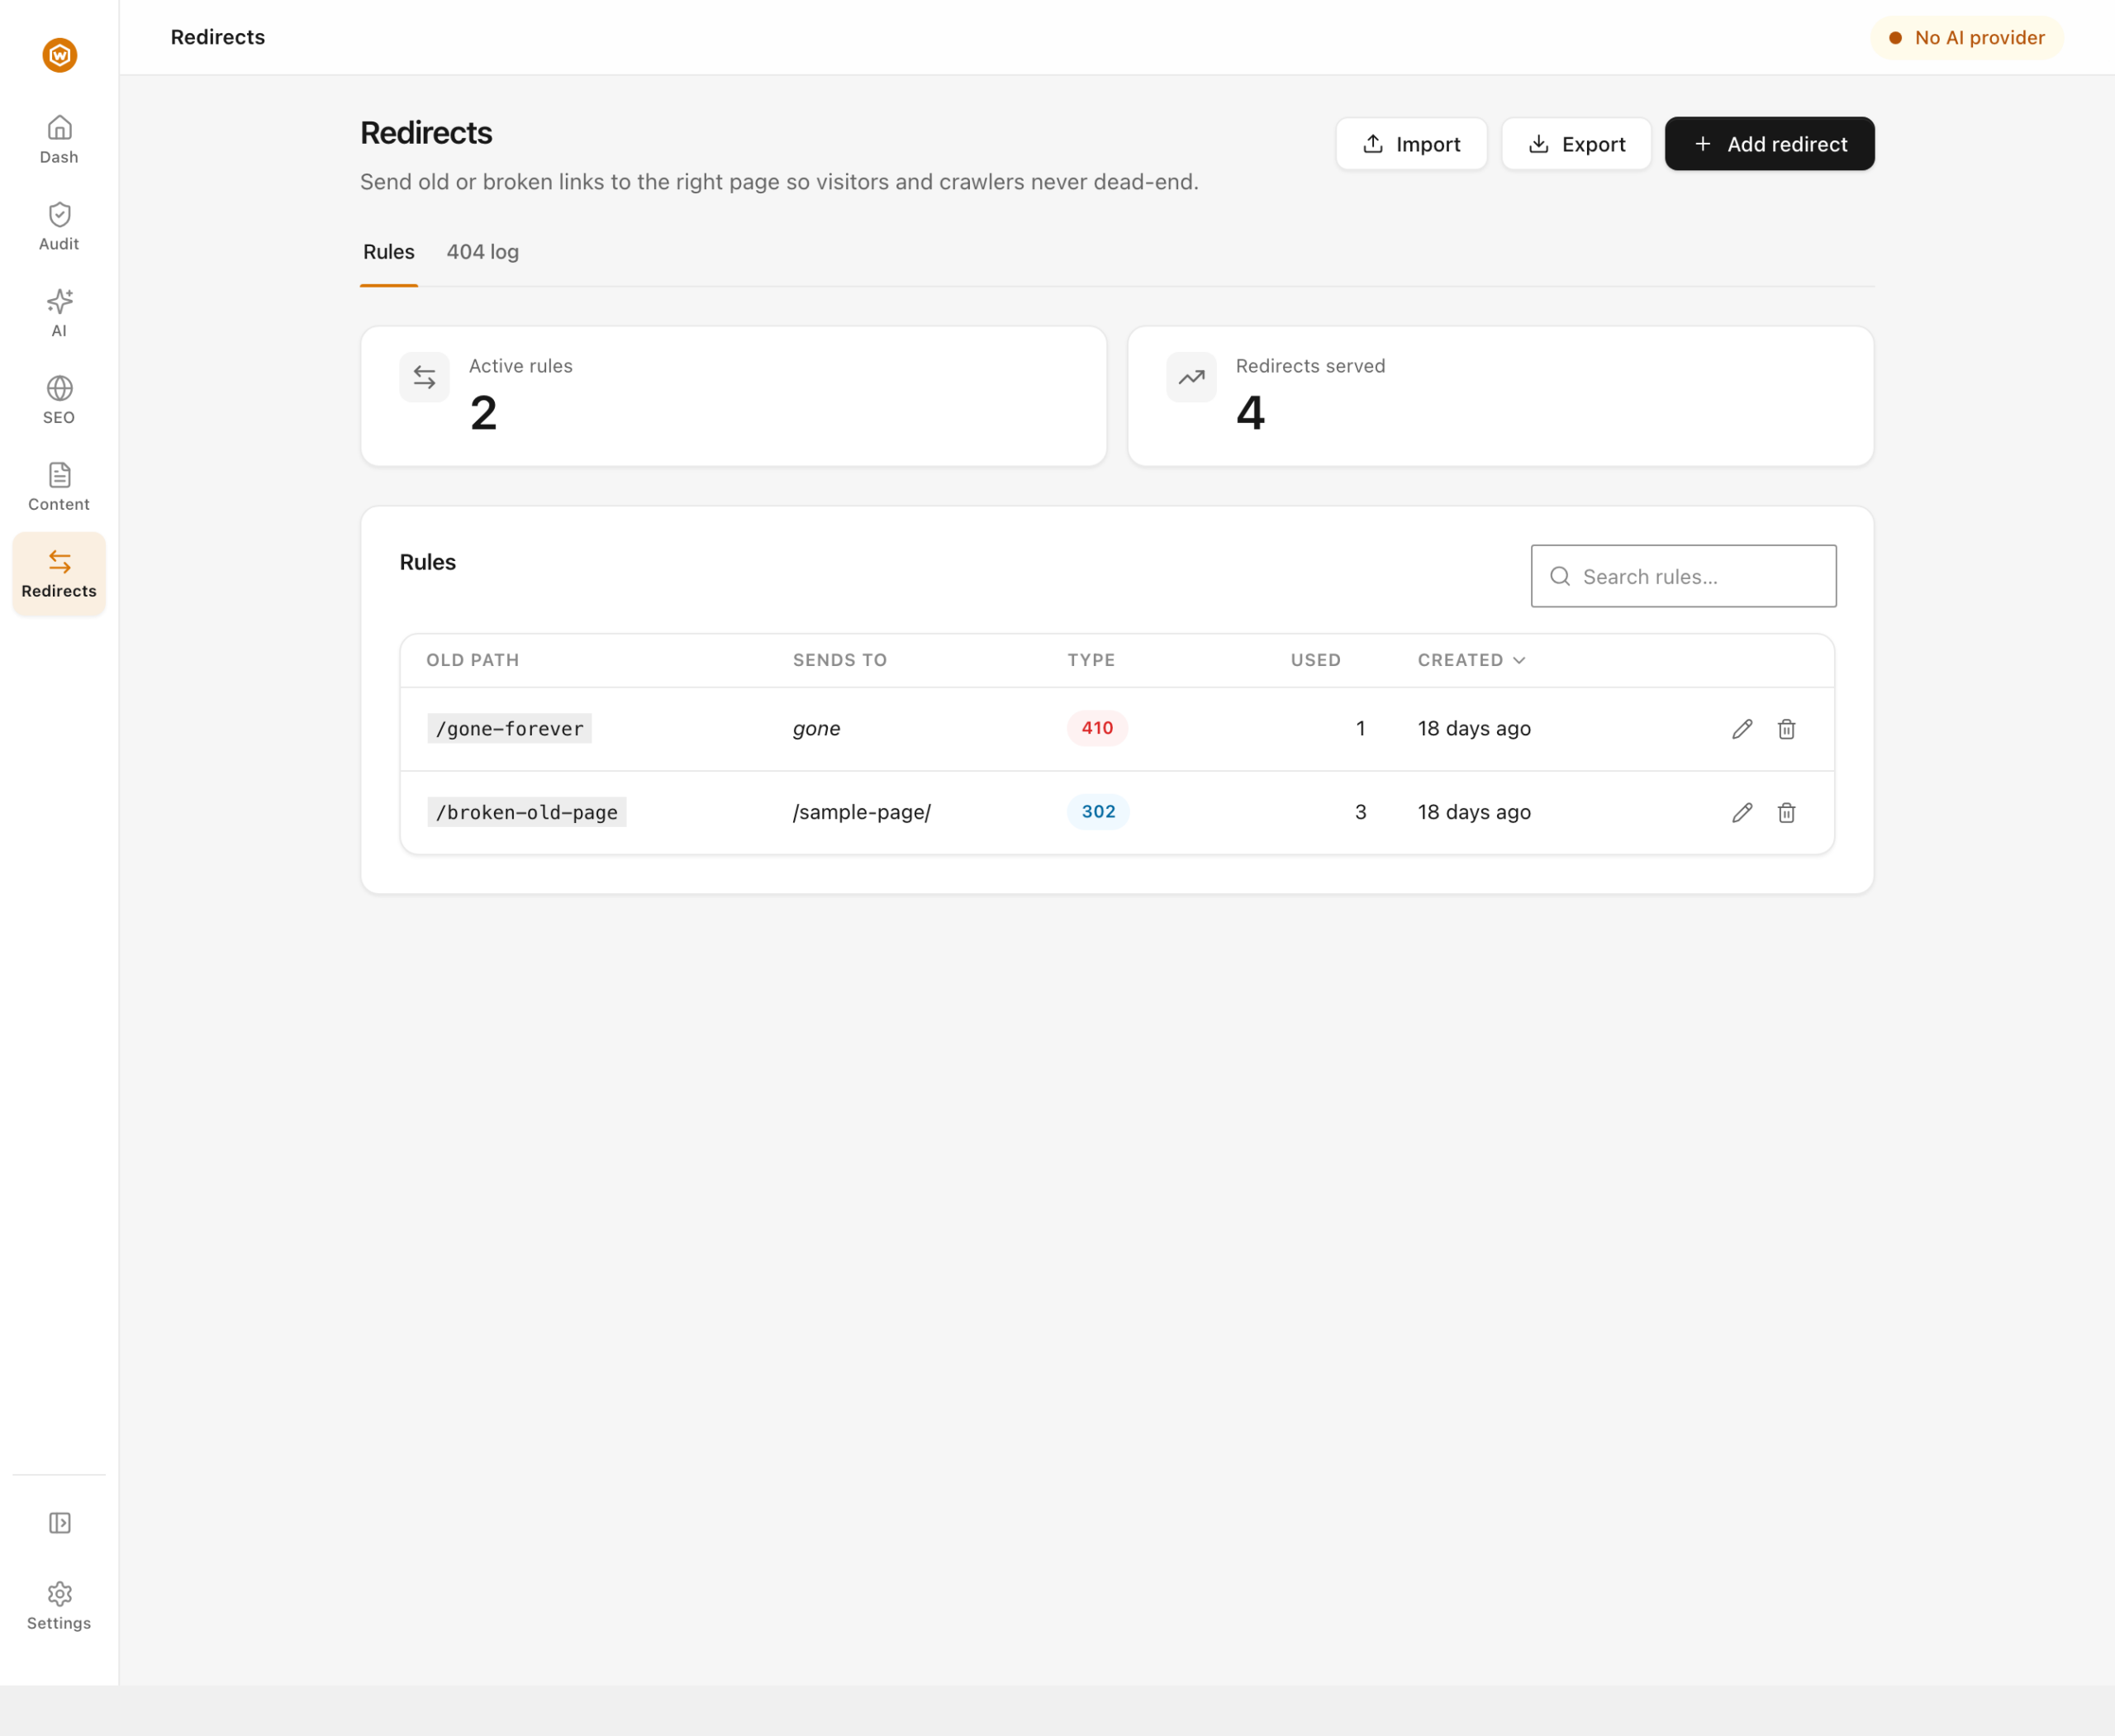Click the Redirects served count 4
This screenshot has height=1736, width=2115.
1250,413
